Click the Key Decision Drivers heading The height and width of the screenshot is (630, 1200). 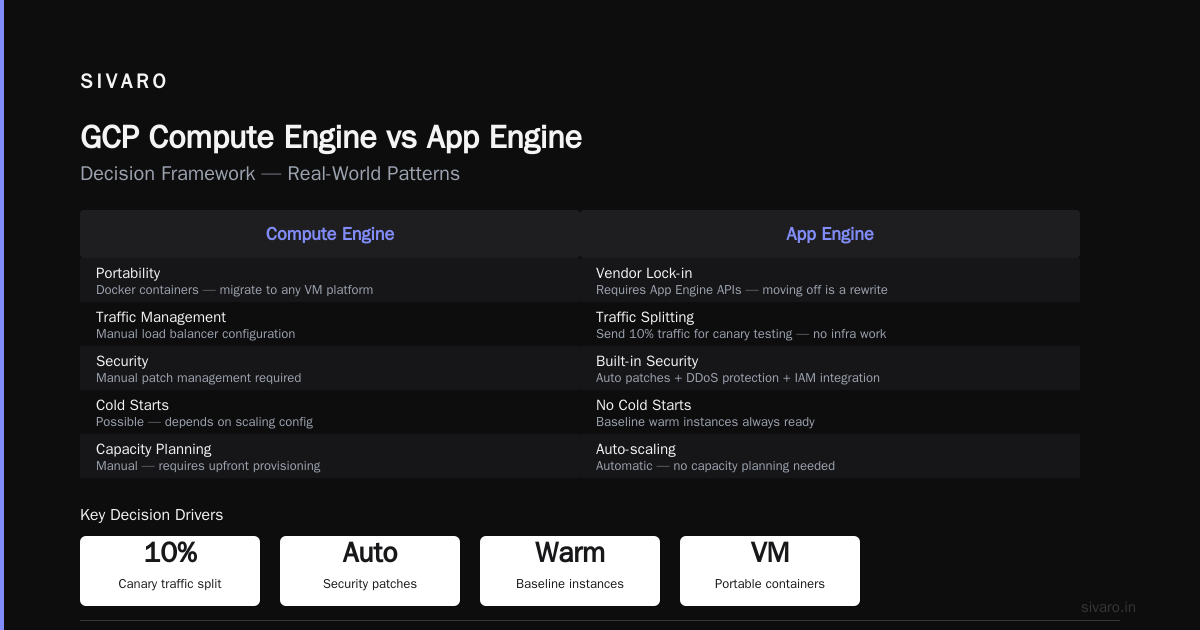tap(152, 515)
